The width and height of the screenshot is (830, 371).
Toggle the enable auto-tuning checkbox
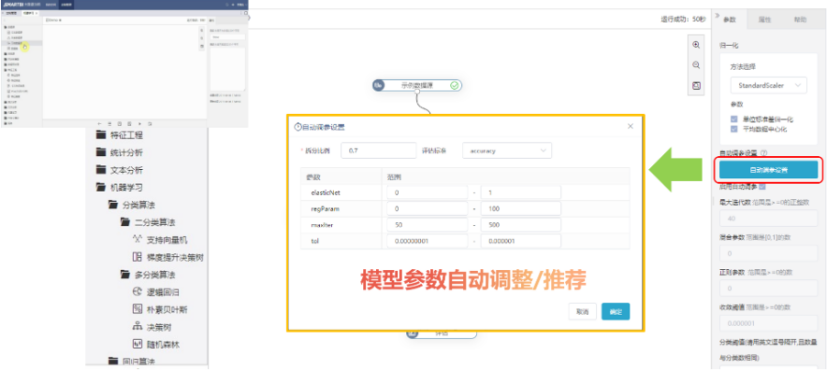762,186
